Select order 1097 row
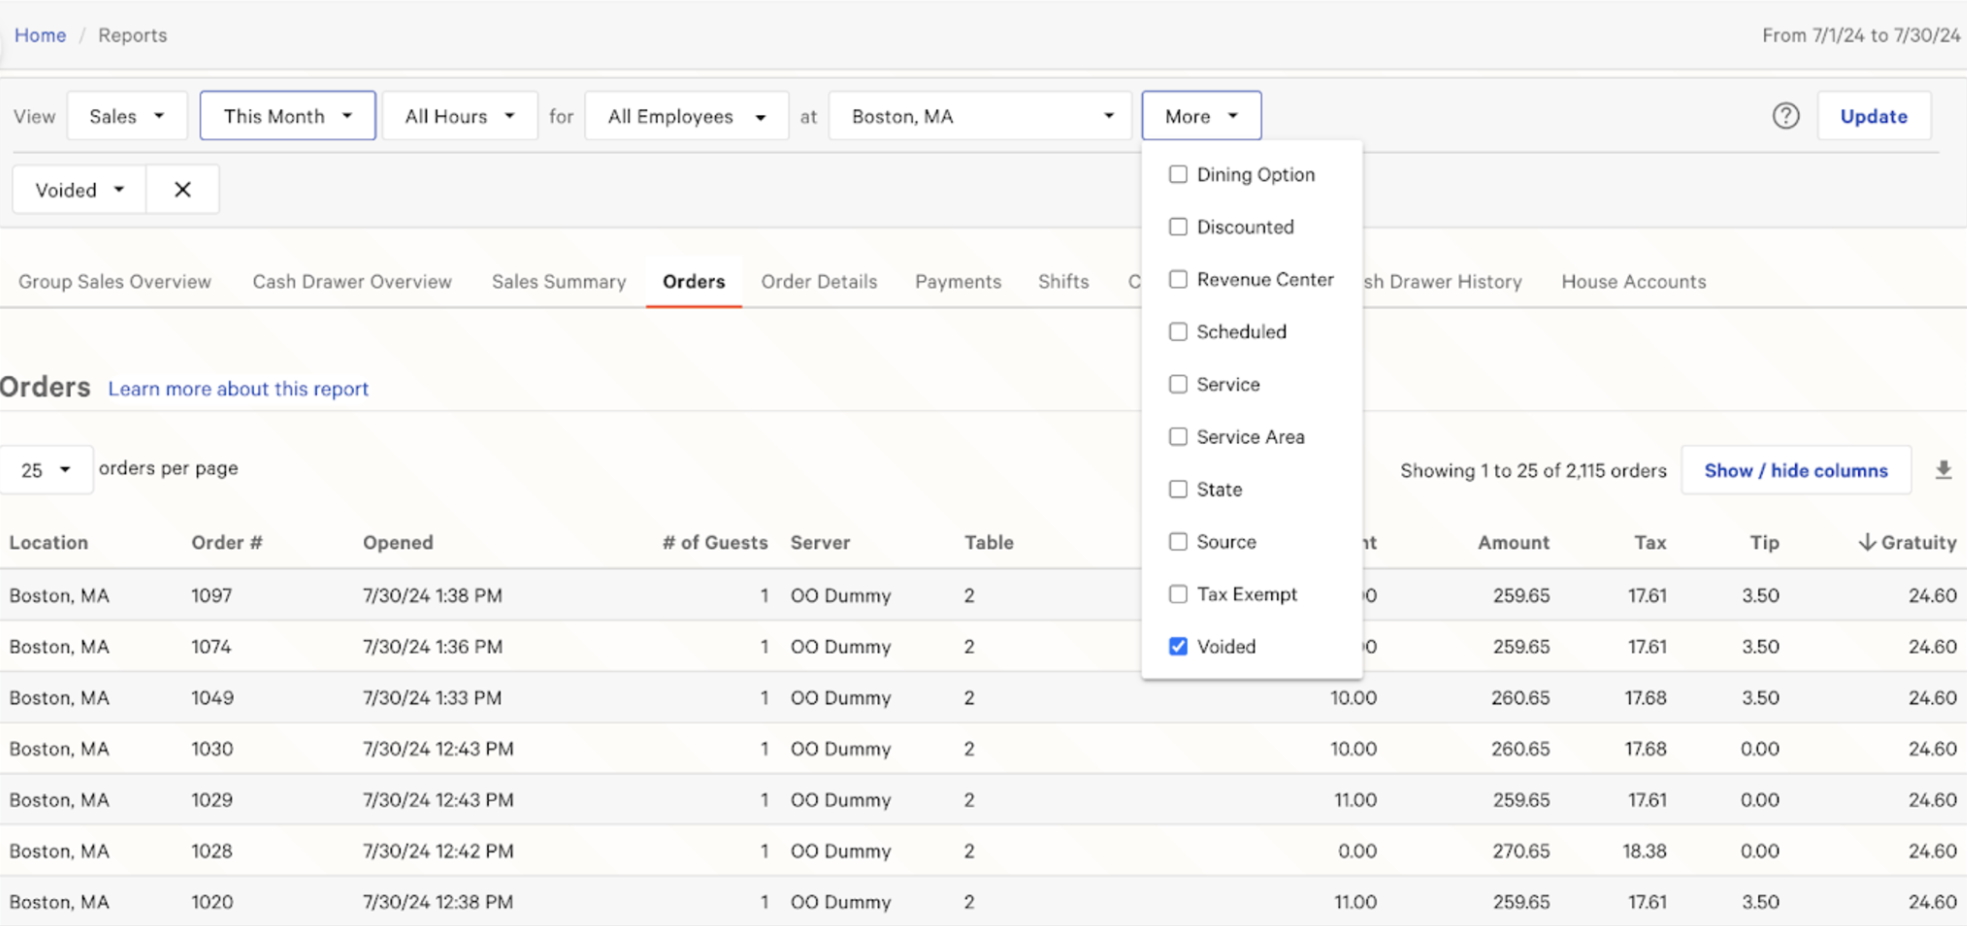The height and width of the screenshot is (926, 1967). point(211,596)
